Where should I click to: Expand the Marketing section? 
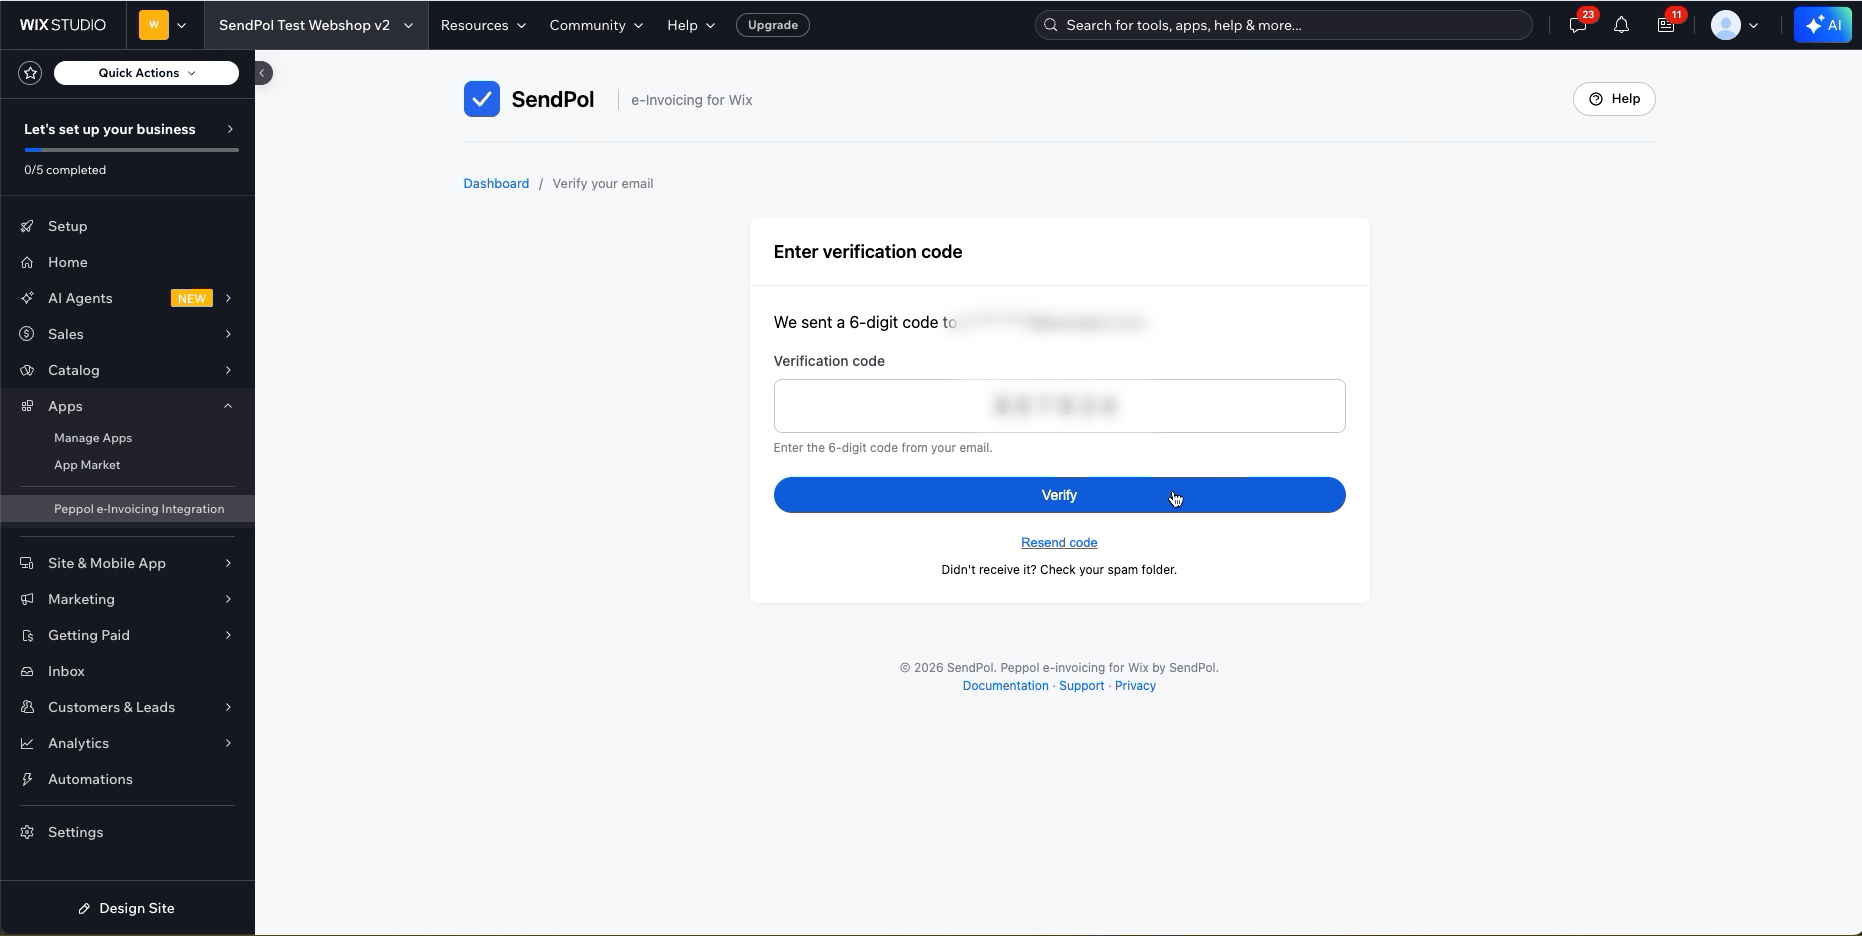(x=127, y=599)
